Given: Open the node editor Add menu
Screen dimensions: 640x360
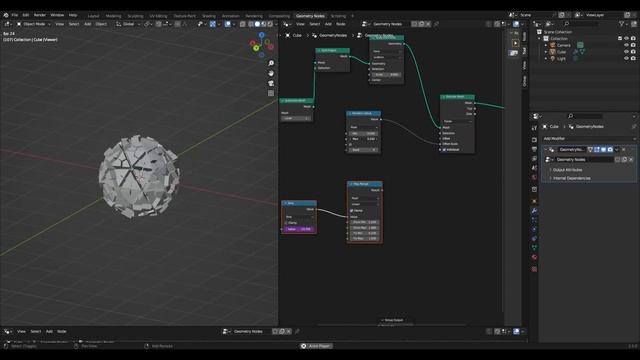Looking at the screenshot, I should [x=328, y=24].
